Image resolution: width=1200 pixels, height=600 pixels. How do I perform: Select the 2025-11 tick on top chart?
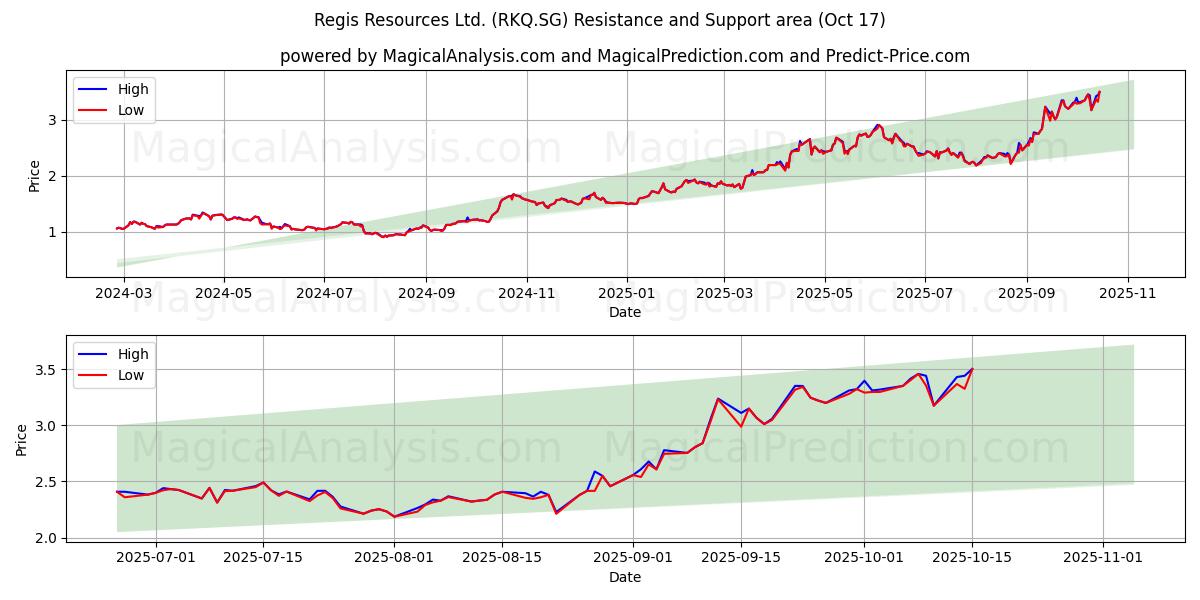click(1128, 294)
